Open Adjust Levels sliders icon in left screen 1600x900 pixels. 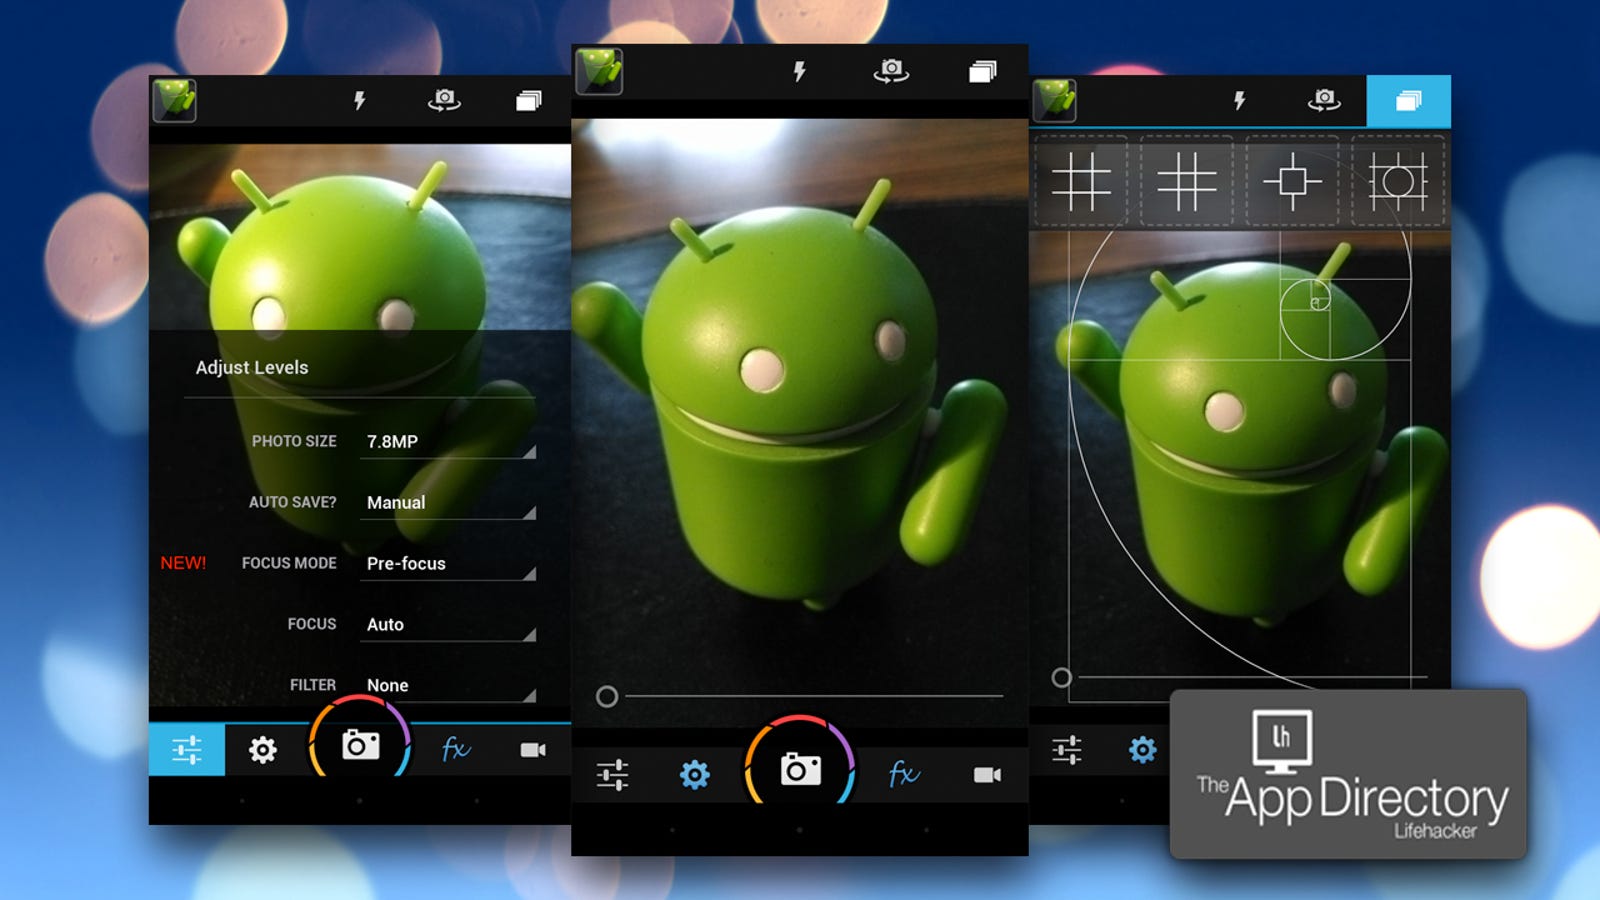pos(187,749)
